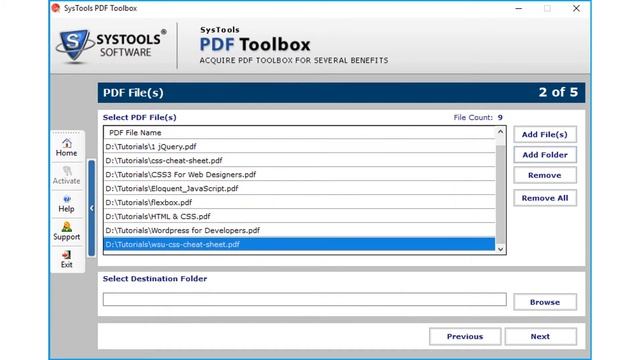Click the Add File(s) button
Screen dimensions: 640x360
coord(545,134)
